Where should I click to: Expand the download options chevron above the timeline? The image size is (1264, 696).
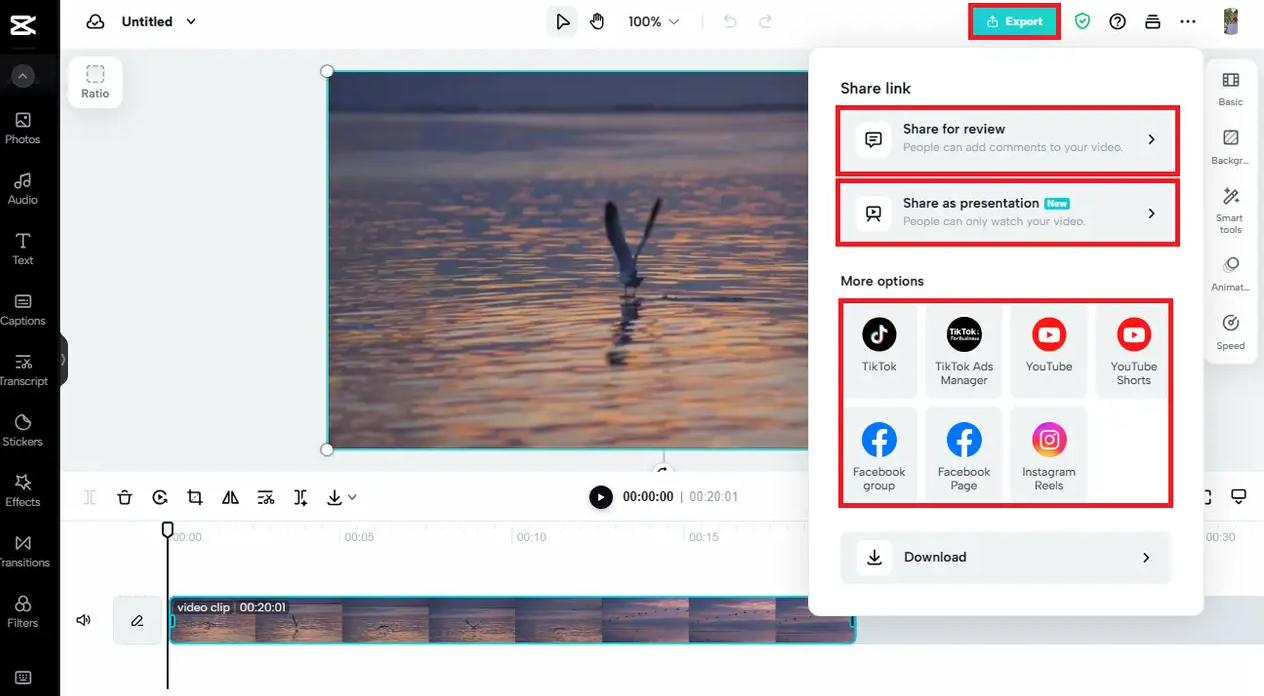pos(351,497)
